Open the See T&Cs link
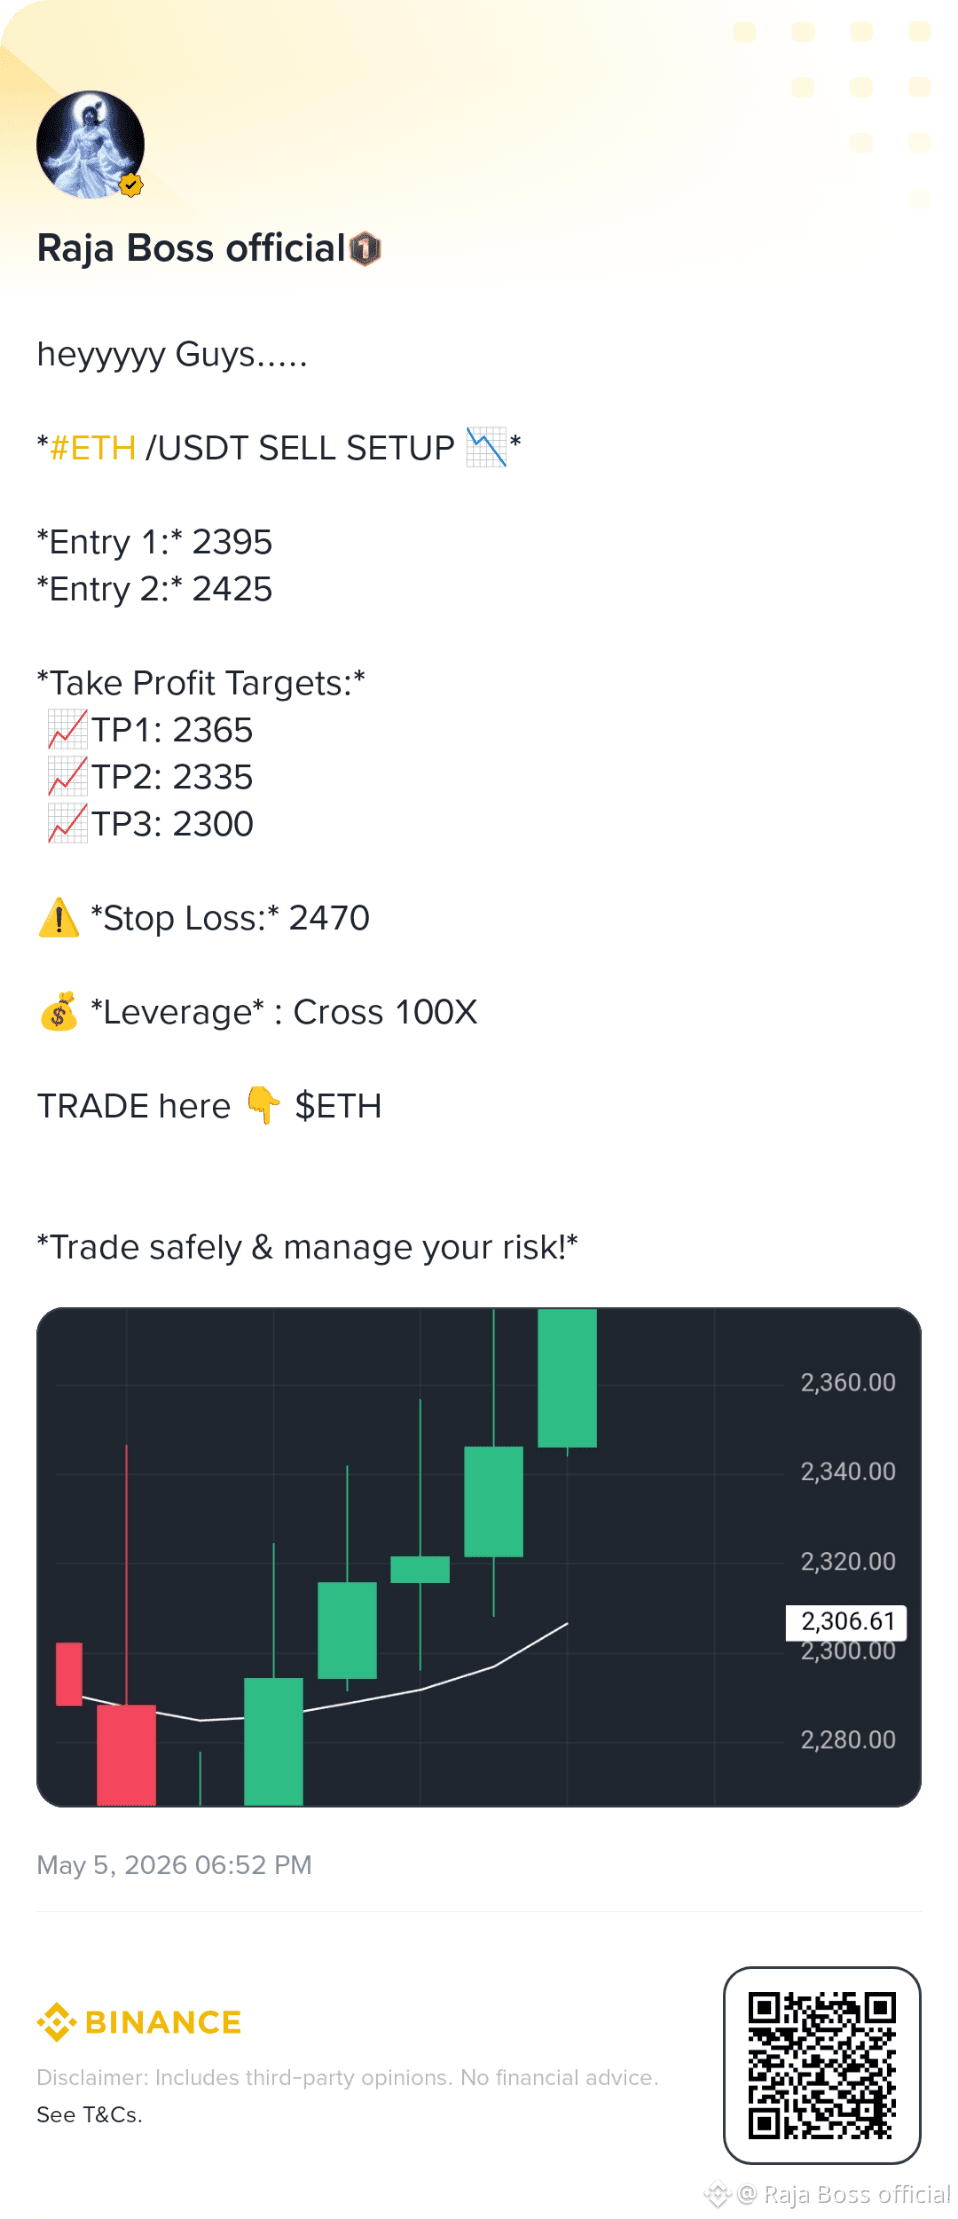The height and width of the screenshot is (2219, 958). pos(89,2114)
